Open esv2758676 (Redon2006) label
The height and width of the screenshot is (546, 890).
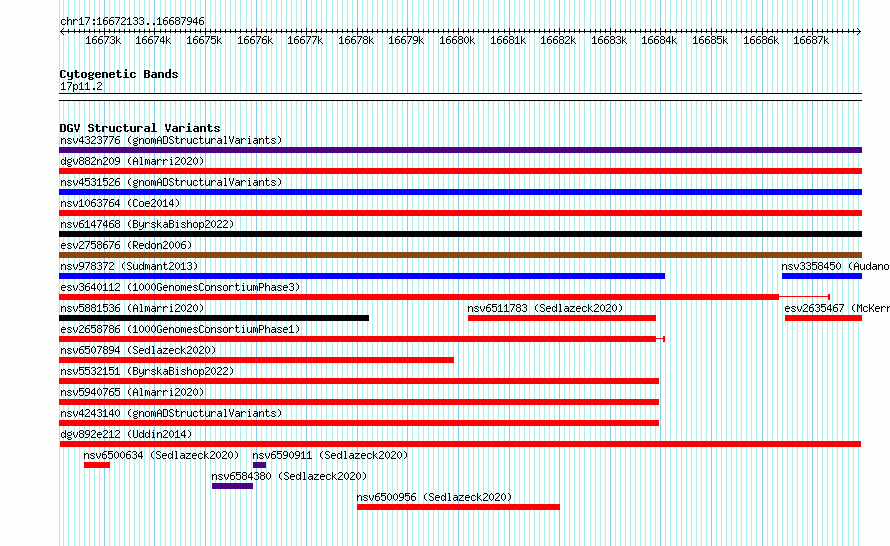pyautogui.click(x=126, y=245)
